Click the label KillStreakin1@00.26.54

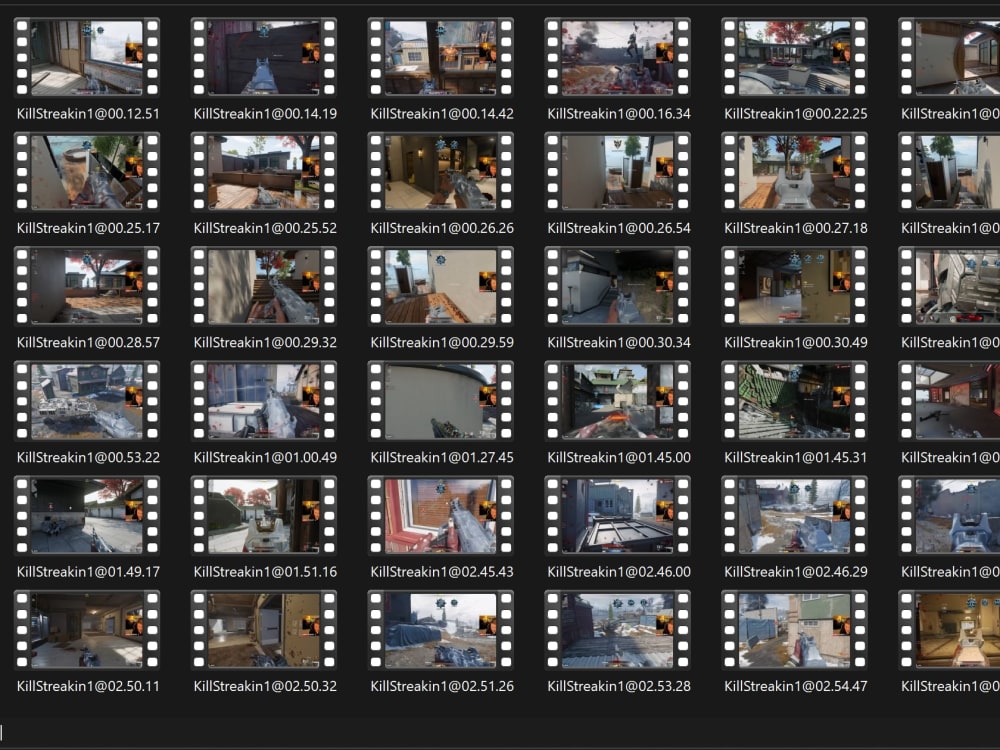[x=619, y=228]
